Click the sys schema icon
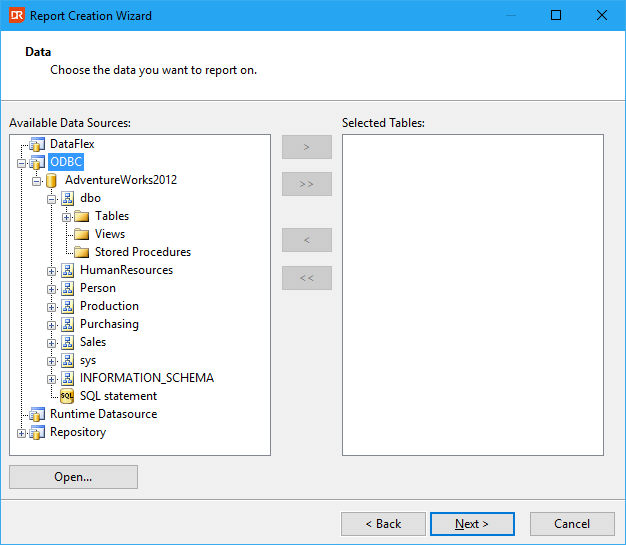The height and width of the screenshot is (545, 626). [67, 361]
